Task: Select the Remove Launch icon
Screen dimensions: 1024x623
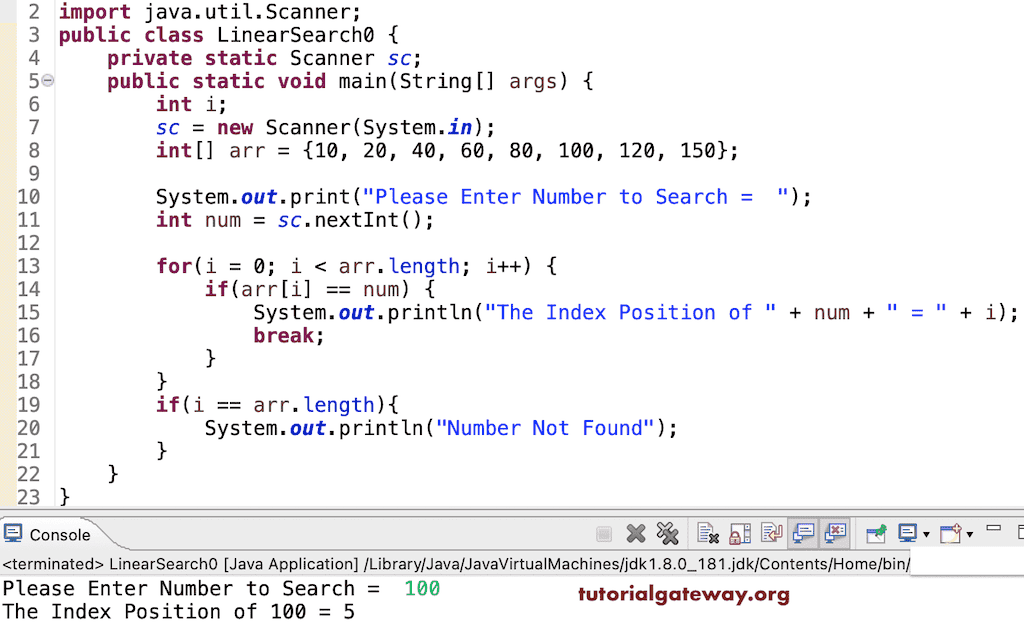Action: pyautogui.click(x=636, y=533)
